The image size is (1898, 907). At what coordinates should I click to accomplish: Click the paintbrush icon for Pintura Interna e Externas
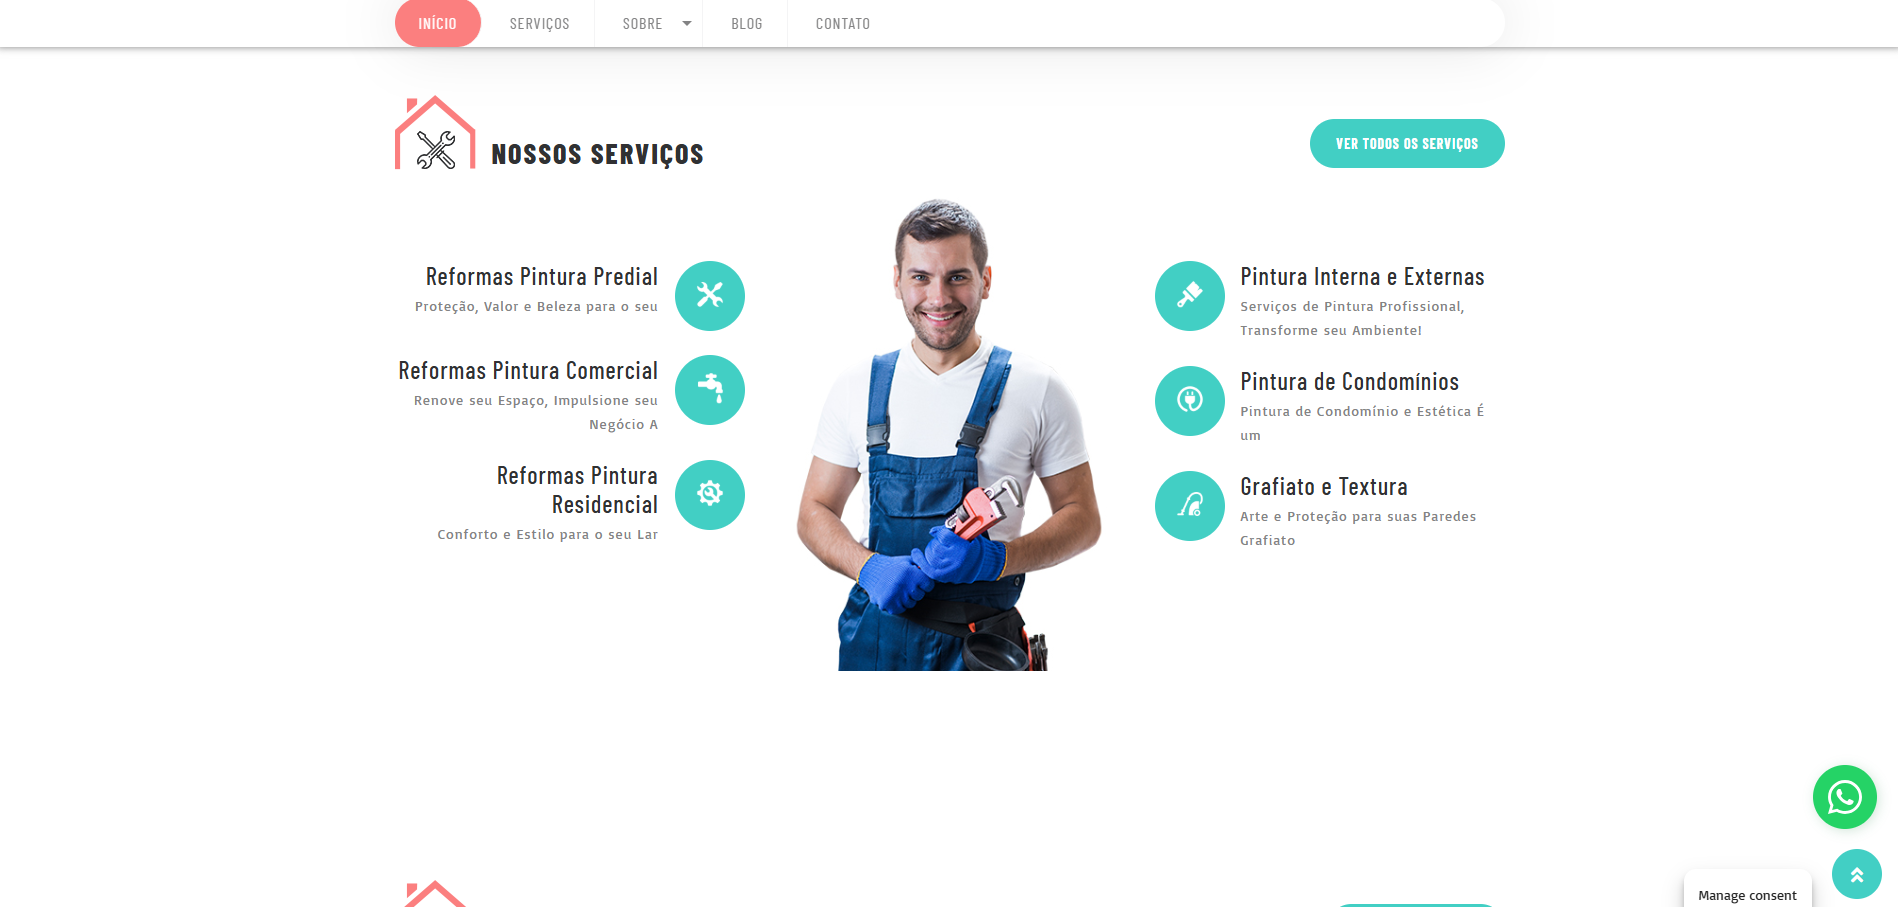tap(1189, 295)
